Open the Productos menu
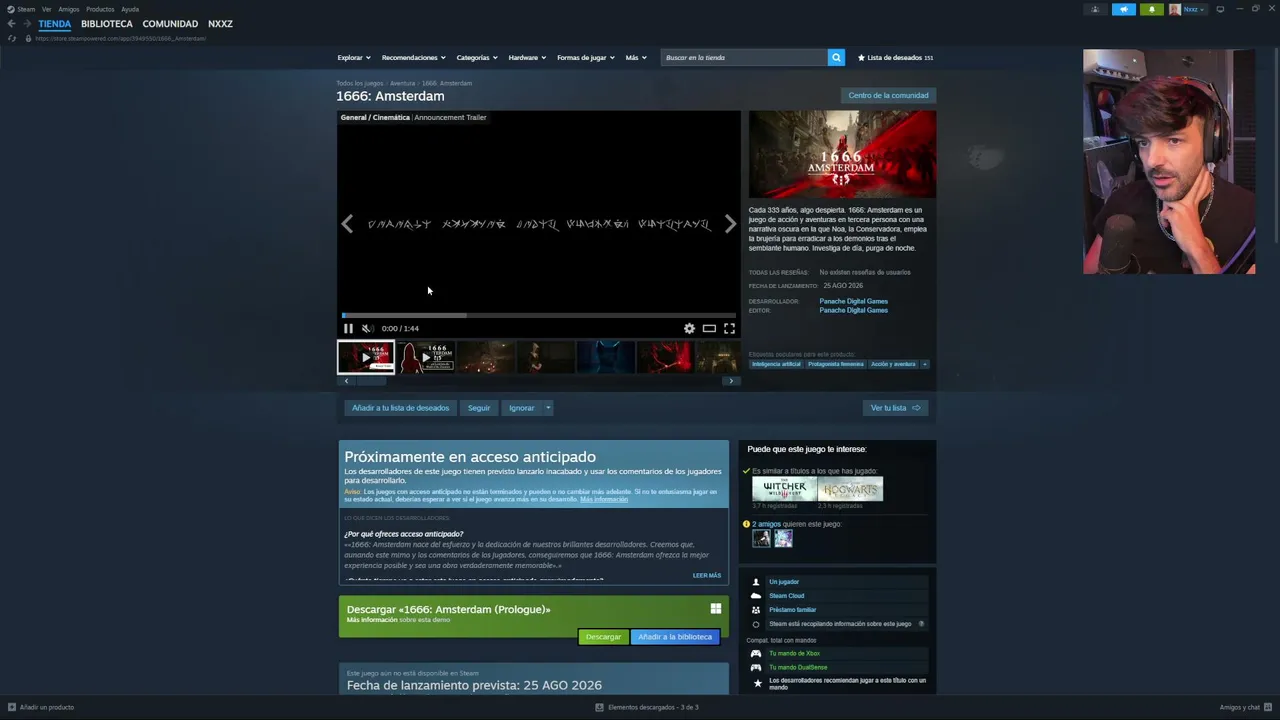Screen dimensions: 1280x720 pyautogui.click(x=100, y=9)
